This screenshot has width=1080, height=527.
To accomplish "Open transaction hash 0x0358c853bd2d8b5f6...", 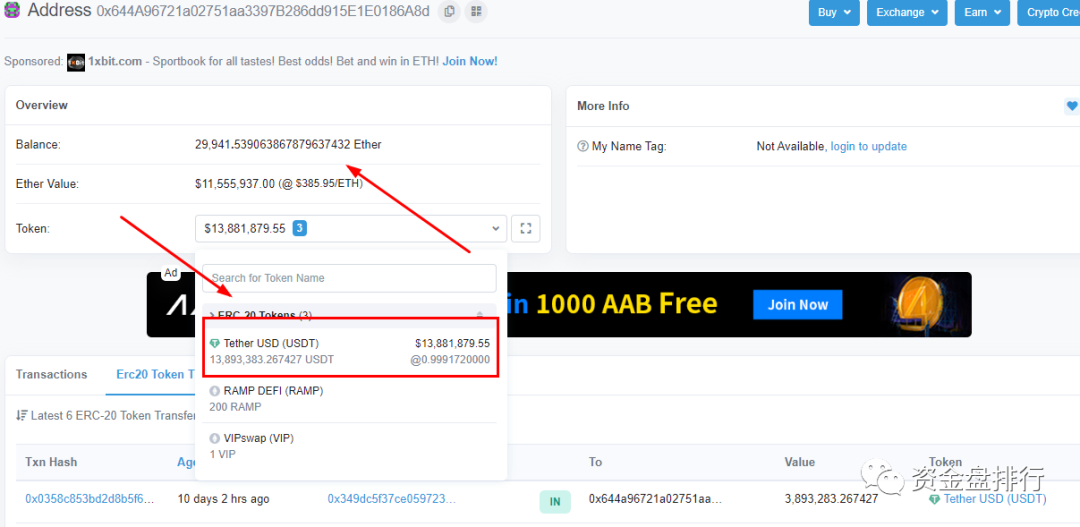I will 90,499.
